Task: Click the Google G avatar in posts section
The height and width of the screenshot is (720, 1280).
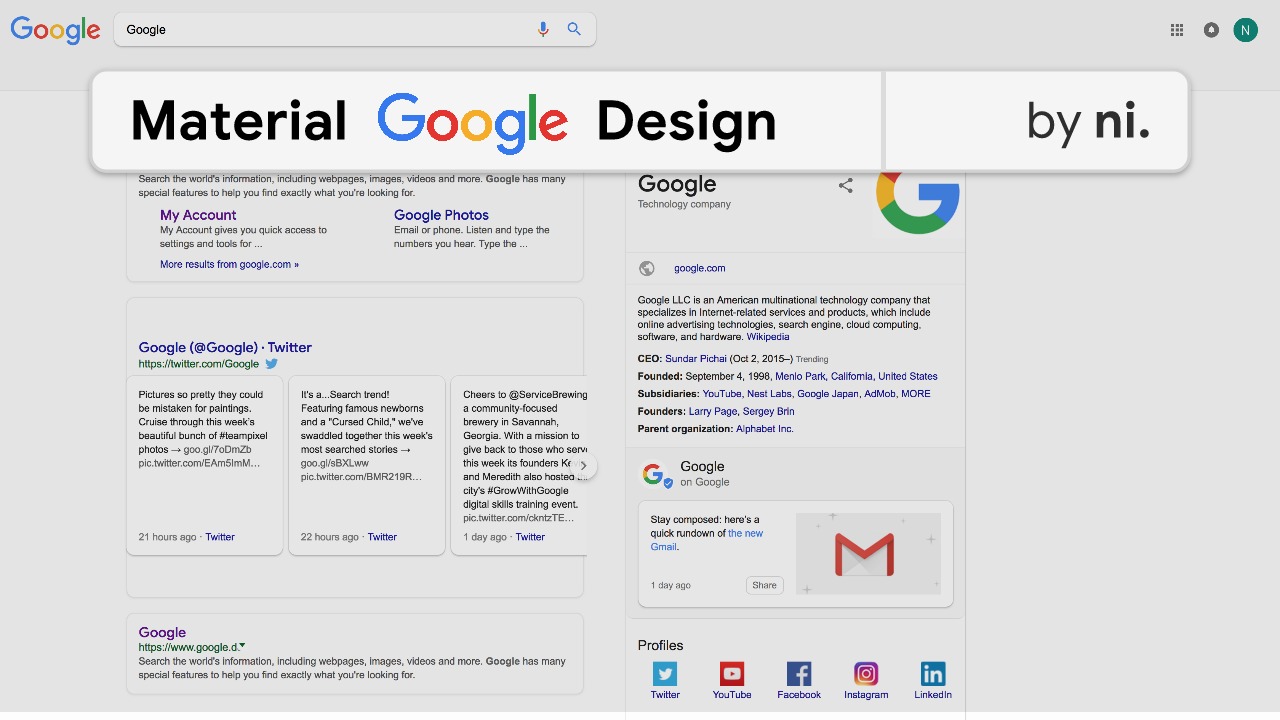Action: coord(654,475)
